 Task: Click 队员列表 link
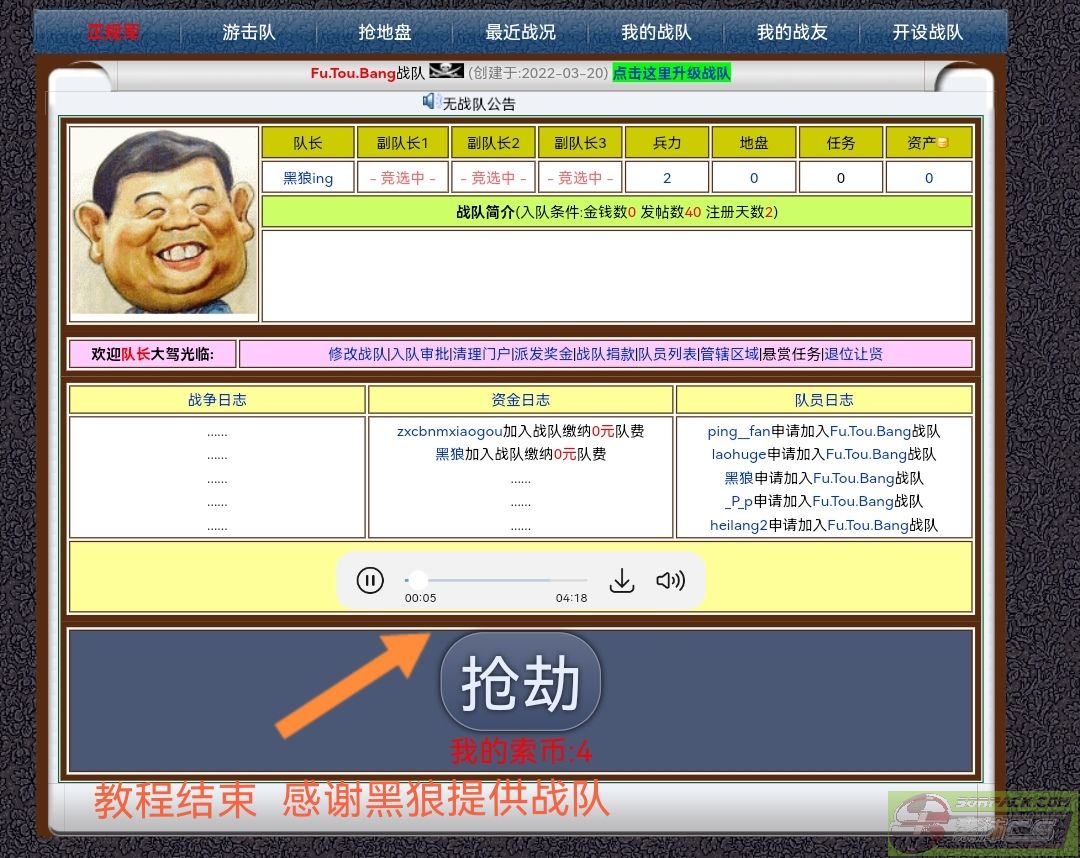pos(667,354)
